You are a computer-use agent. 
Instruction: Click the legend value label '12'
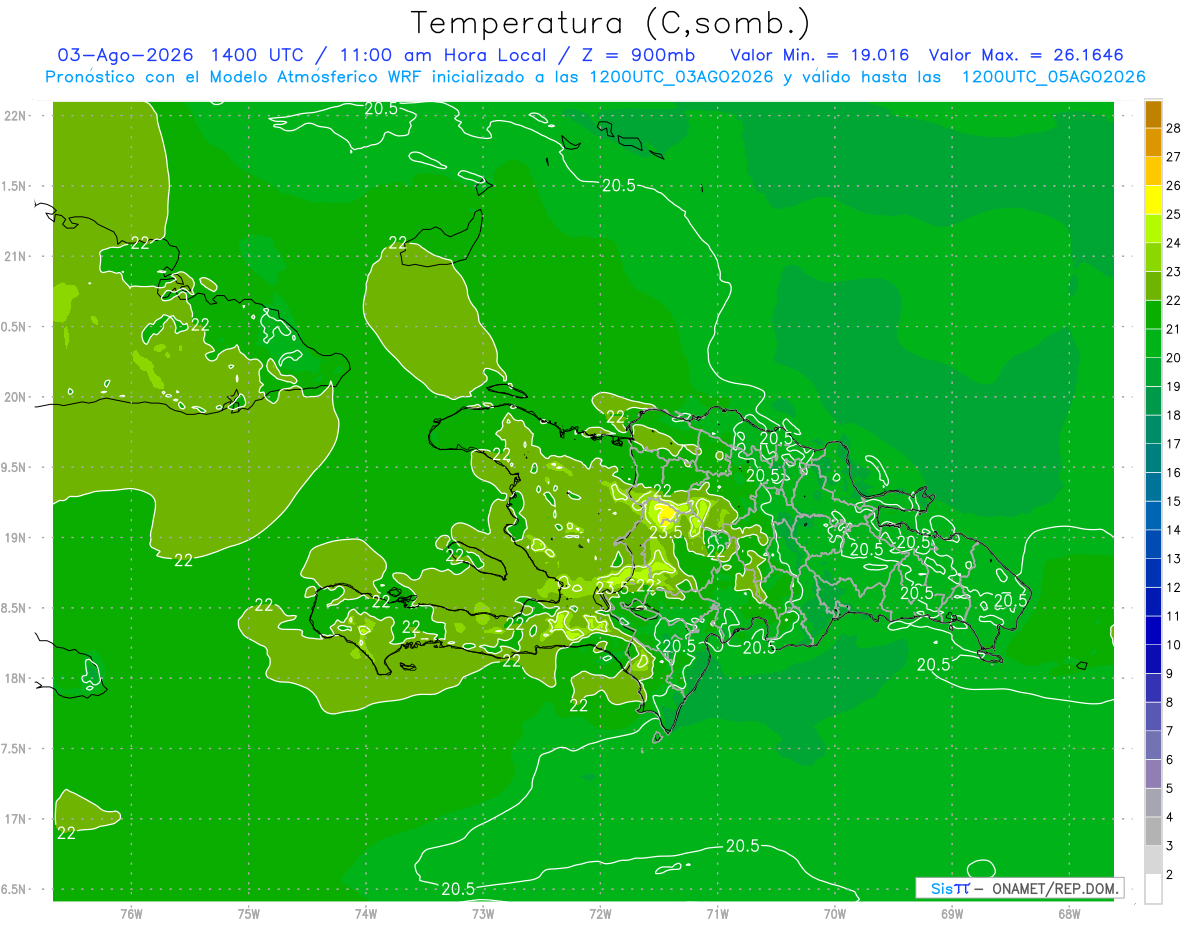1173,587
